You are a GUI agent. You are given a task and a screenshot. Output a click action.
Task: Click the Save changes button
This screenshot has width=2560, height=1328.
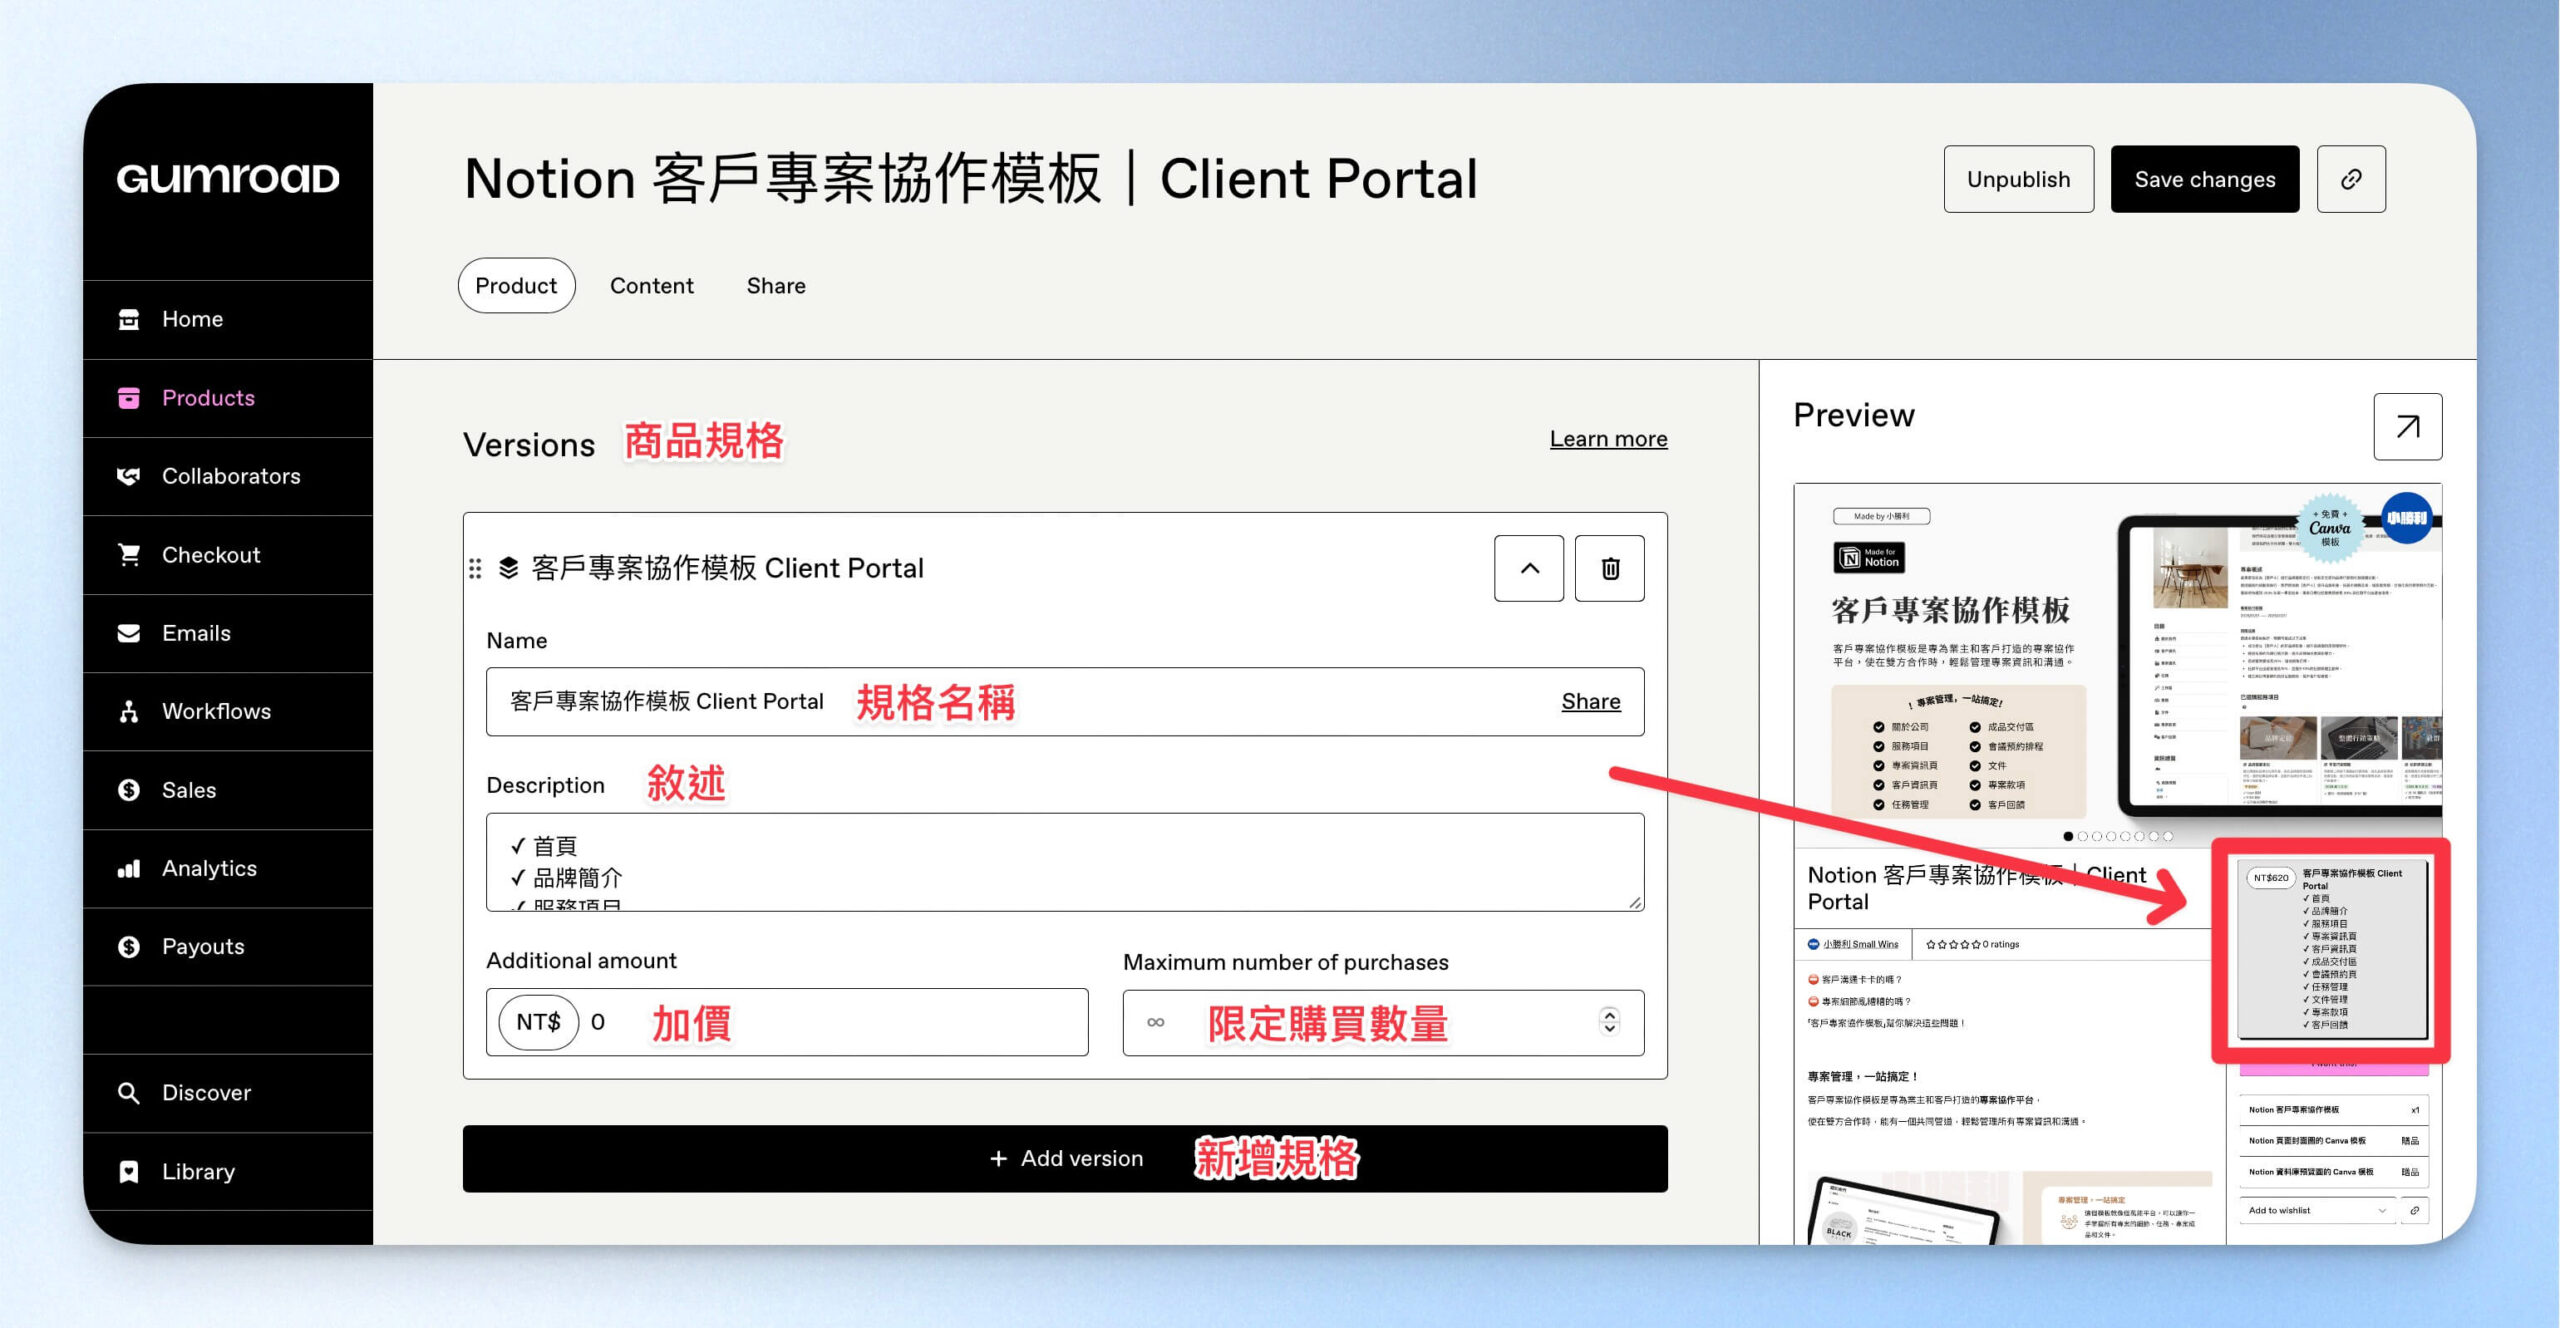pyautogui.click(x=2205, y=179)
